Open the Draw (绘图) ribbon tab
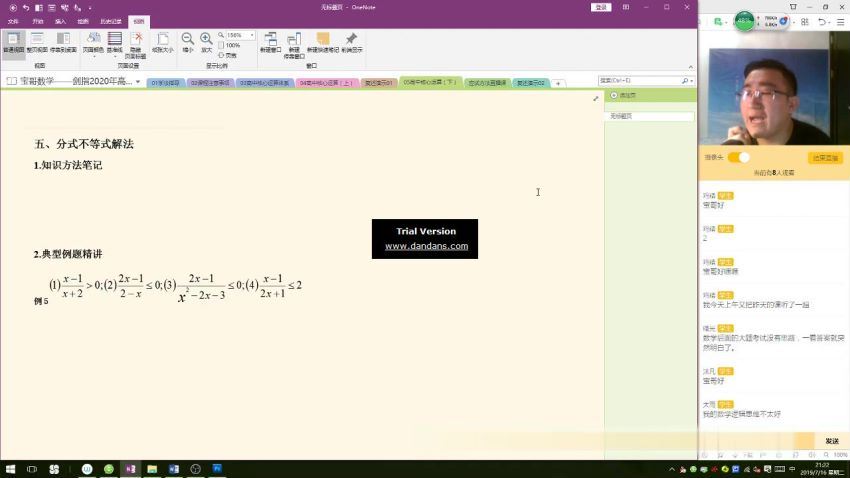Viewport: 850px width, 478px height. point(82,22)
